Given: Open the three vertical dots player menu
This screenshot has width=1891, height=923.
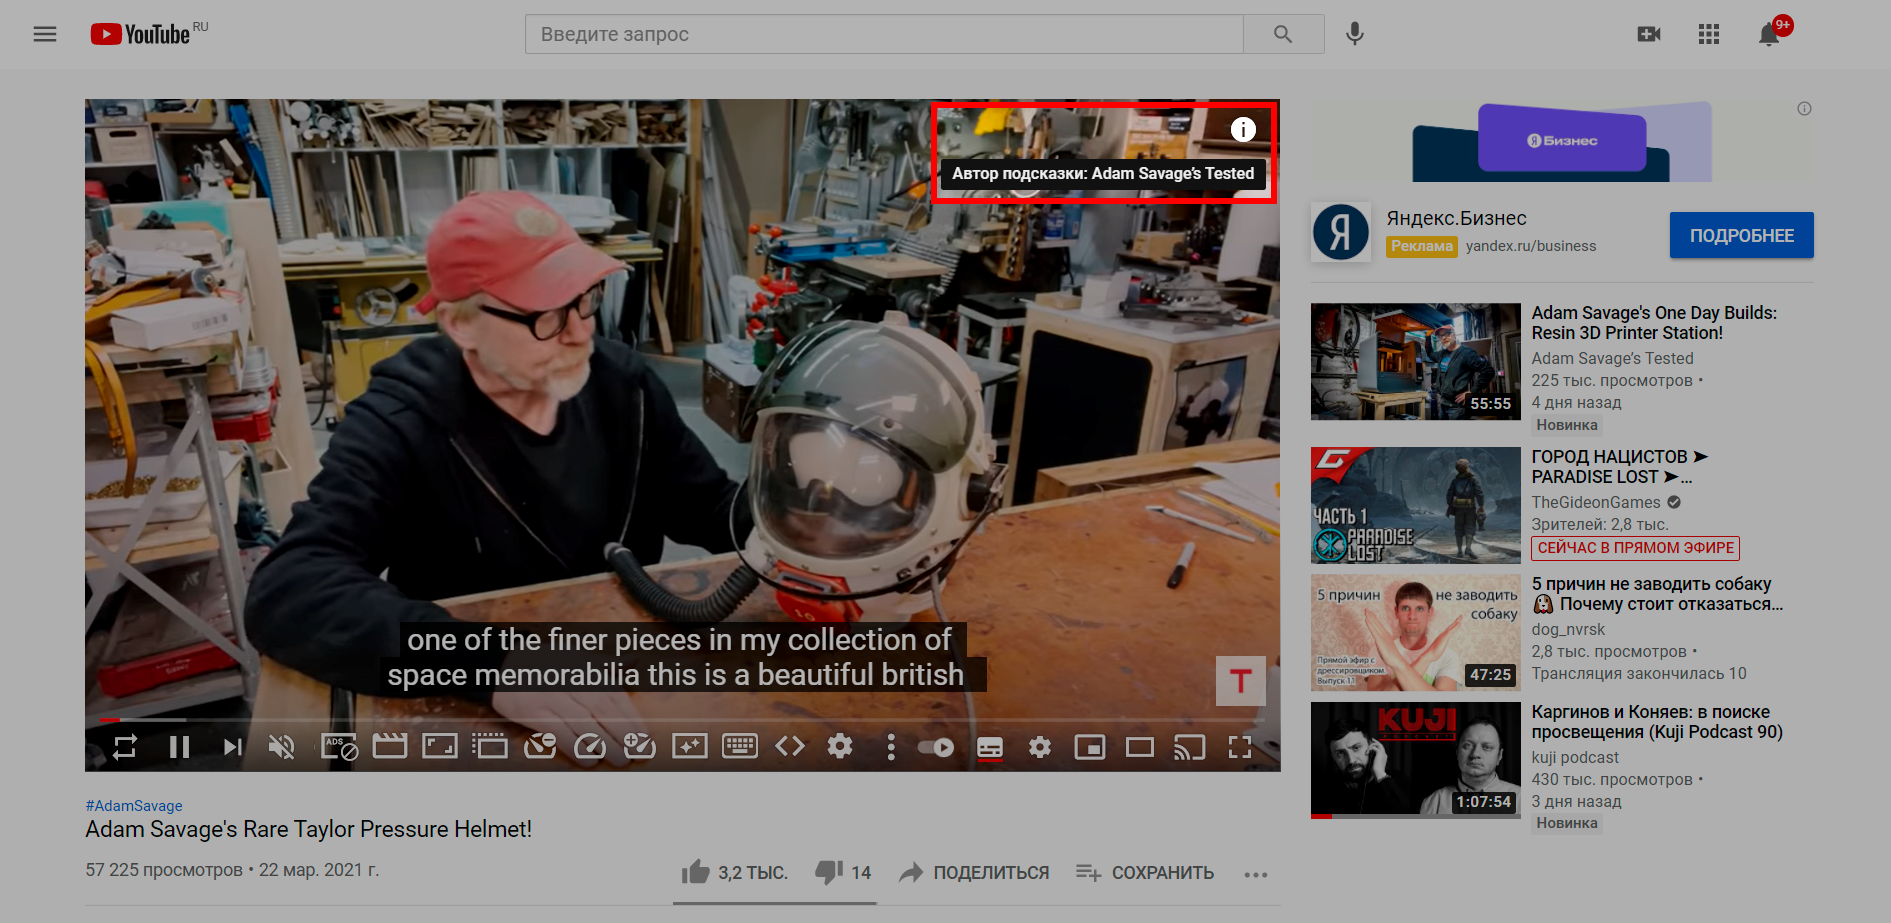Looking at the screenshot, I should click(x=891, y=747).
